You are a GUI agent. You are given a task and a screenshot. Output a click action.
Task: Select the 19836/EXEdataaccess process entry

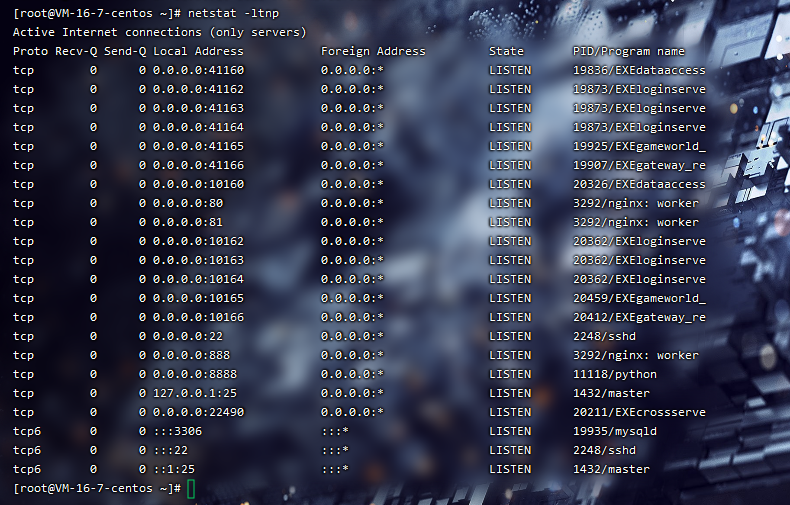click(x=638, y=70)
